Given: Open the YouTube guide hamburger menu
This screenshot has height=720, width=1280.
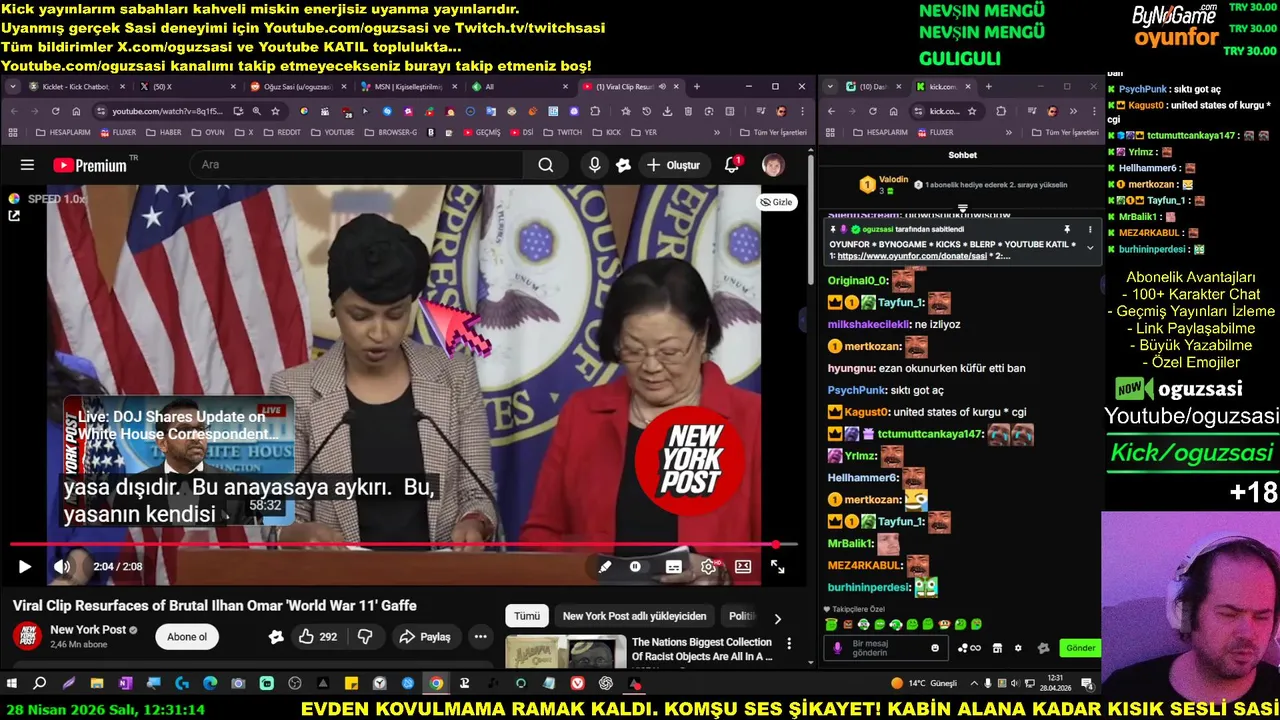Looking at the screenshot, I should coord(27,165).
